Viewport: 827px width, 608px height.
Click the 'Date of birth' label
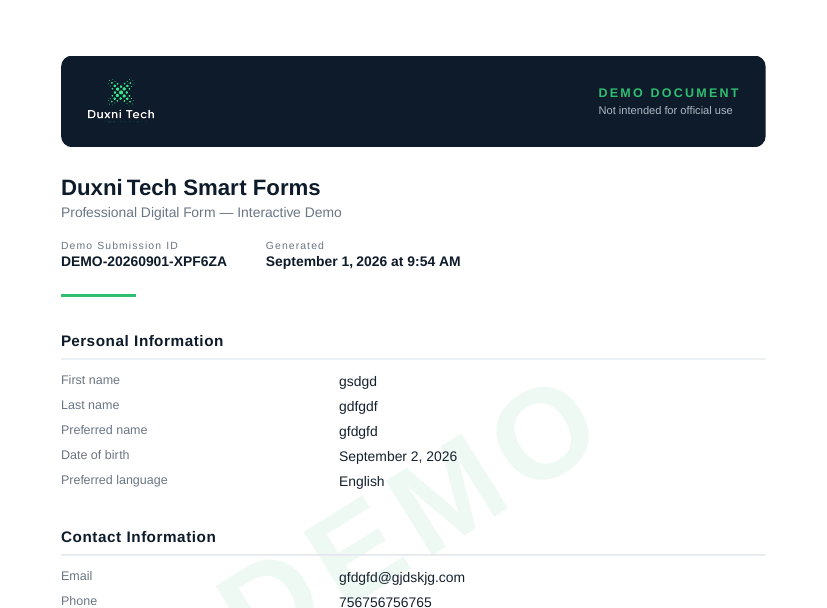click(x=95, y=455)
